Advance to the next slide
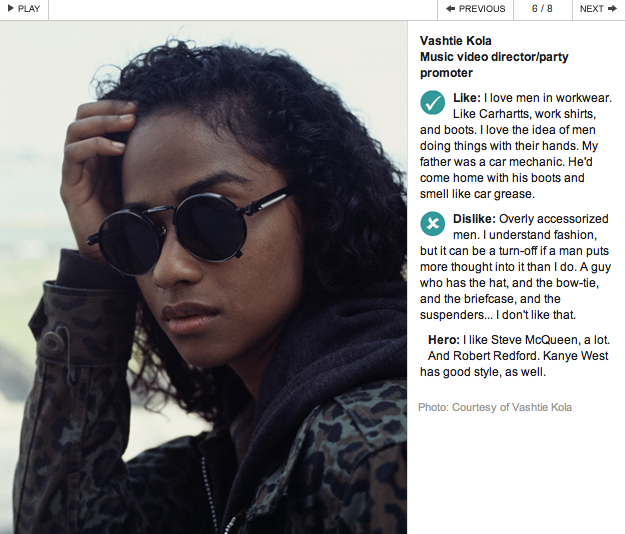The width and height of the screenshot is (625, 534). coord(598,9)
